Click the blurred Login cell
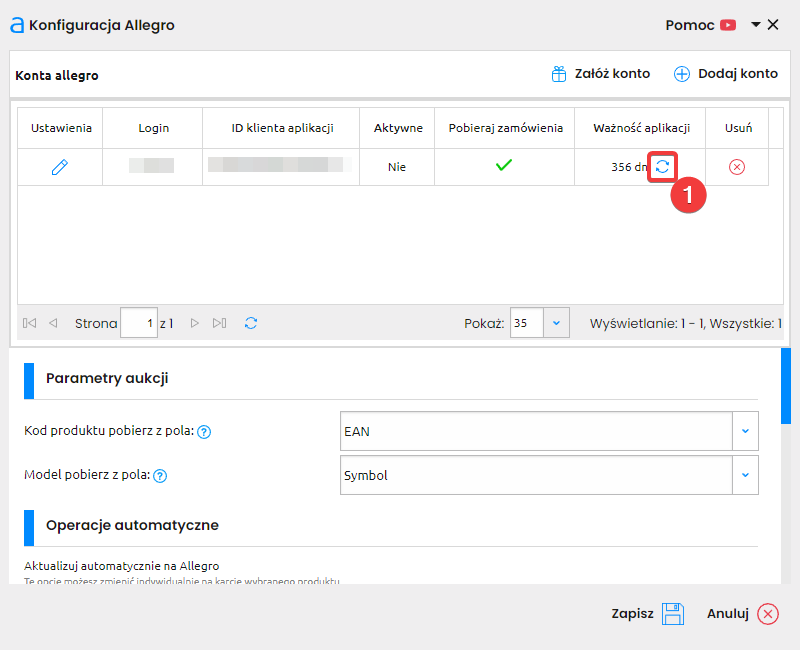This screenshot has height=650, width=800. point(152,166)
